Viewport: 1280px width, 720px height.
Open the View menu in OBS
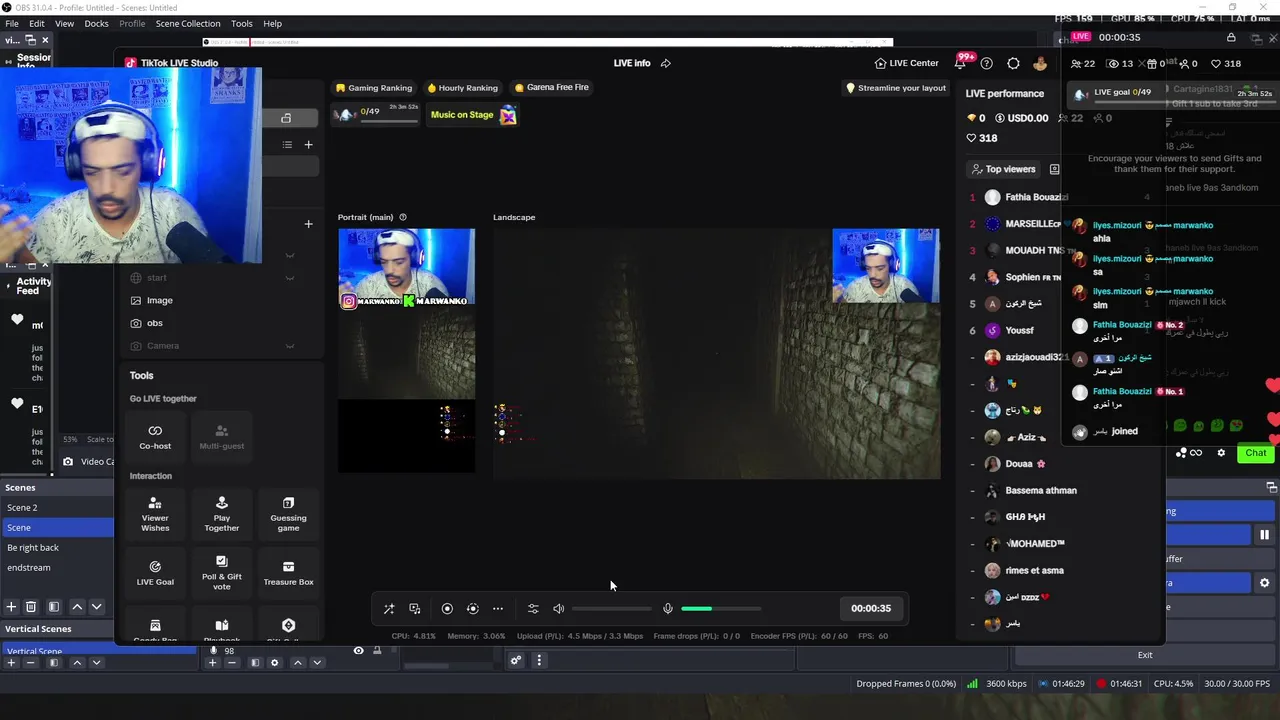(64, 23)
